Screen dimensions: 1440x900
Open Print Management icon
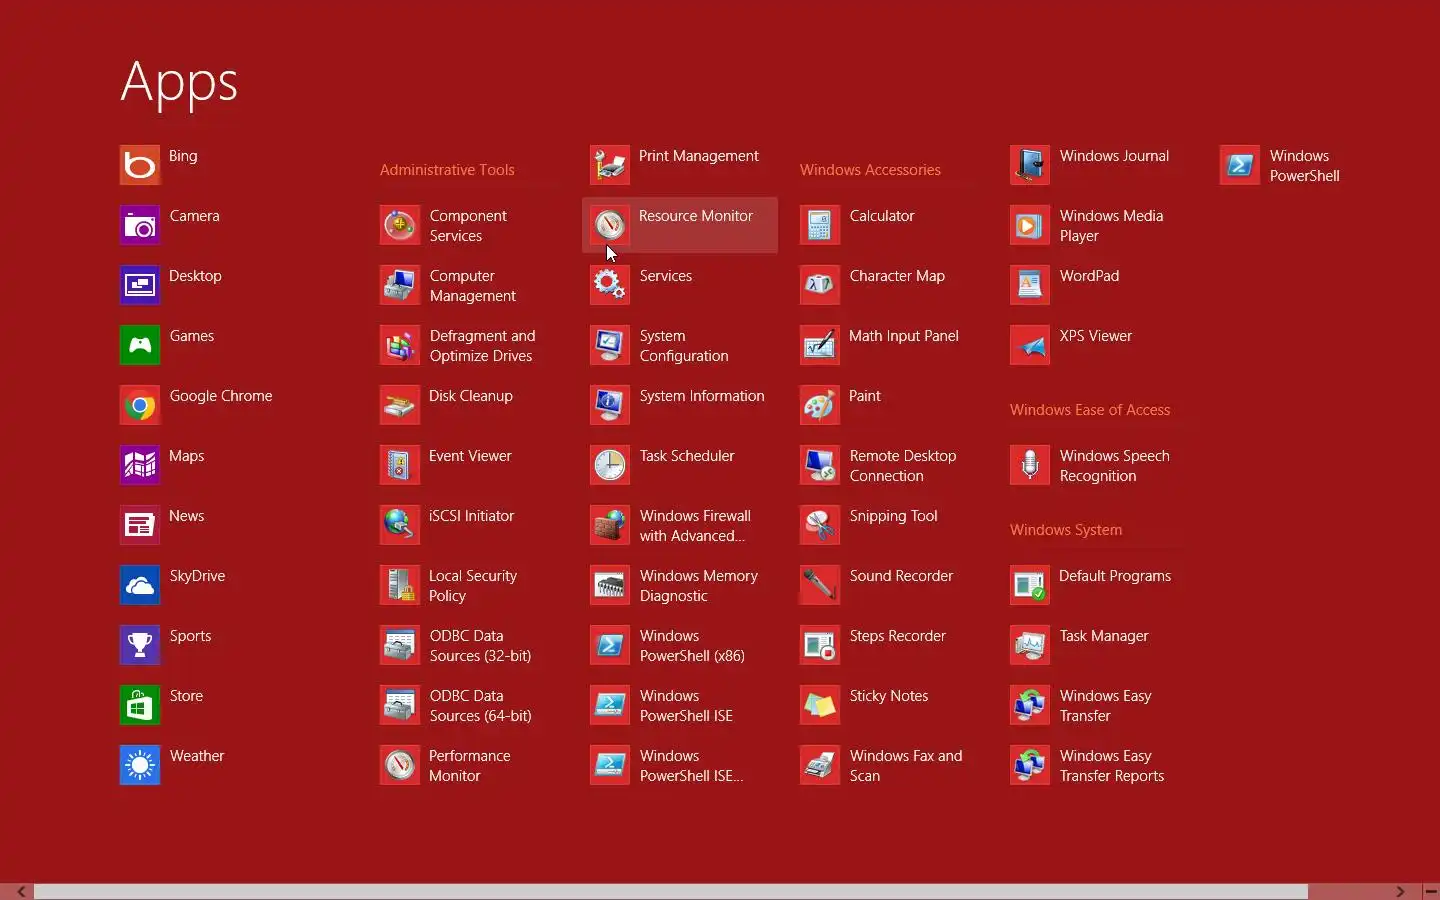click(610, 165)
